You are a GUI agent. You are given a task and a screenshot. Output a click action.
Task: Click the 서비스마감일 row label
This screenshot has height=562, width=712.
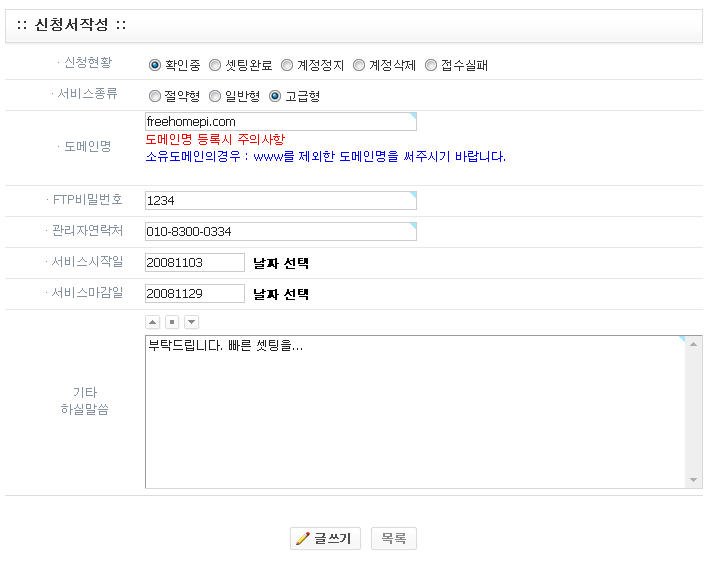87,292
